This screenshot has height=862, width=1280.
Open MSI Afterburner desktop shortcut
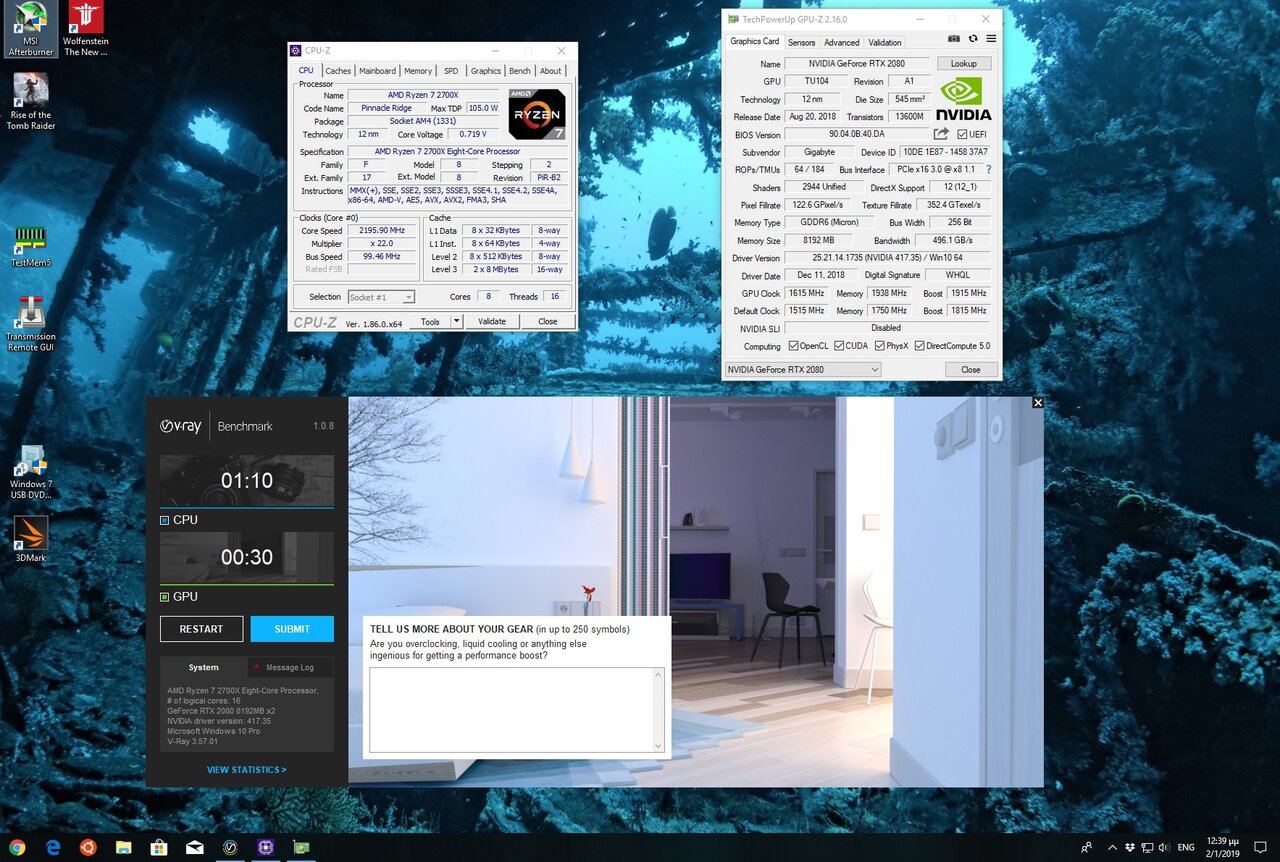(30, 29)
